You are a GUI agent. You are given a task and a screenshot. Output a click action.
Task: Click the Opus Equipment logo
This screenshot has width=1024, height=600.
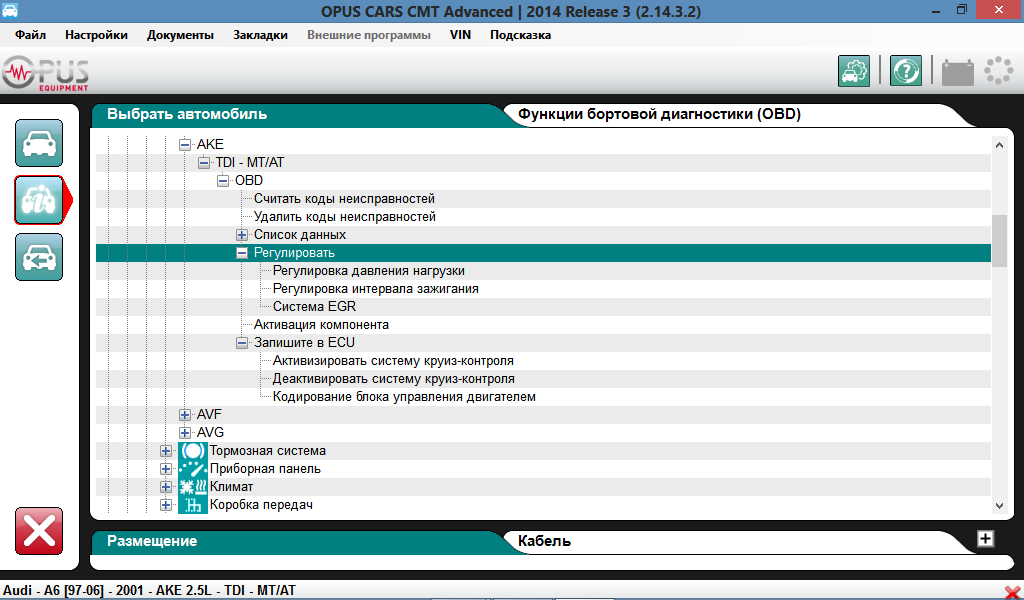pos(45,72)
